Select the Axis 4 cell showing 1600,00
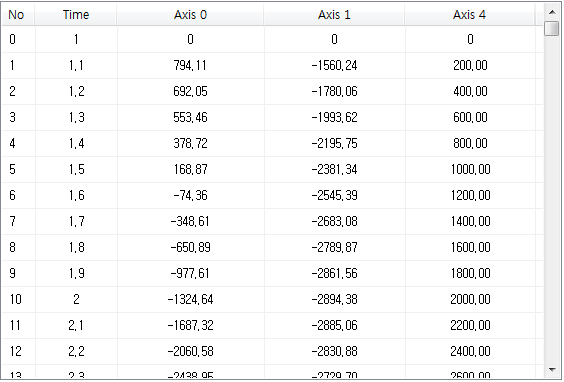 (470, 247)
